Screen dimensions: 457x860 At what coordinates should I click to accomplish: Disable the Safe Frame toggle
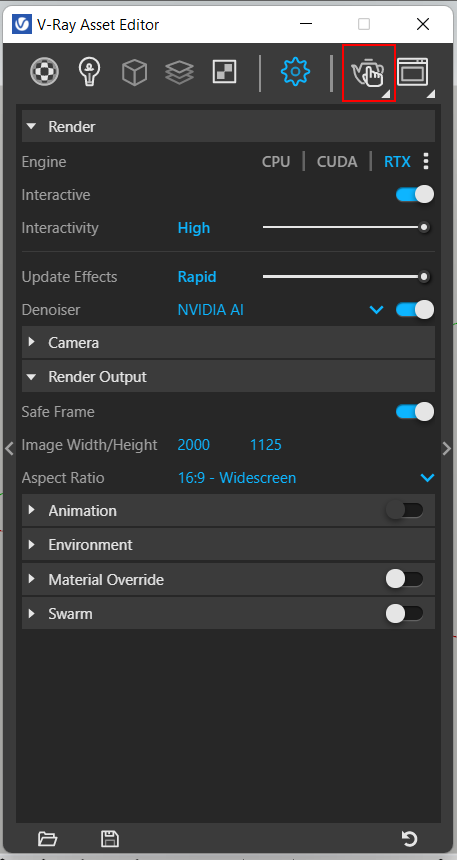click(415, 411)
